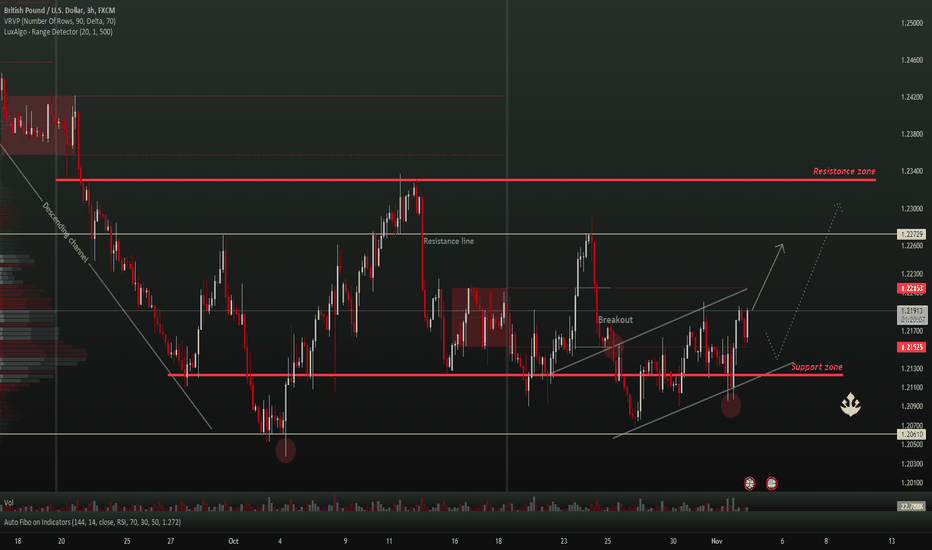
Task: Click the 20 date on time axis
Action: tap(61, 541)
